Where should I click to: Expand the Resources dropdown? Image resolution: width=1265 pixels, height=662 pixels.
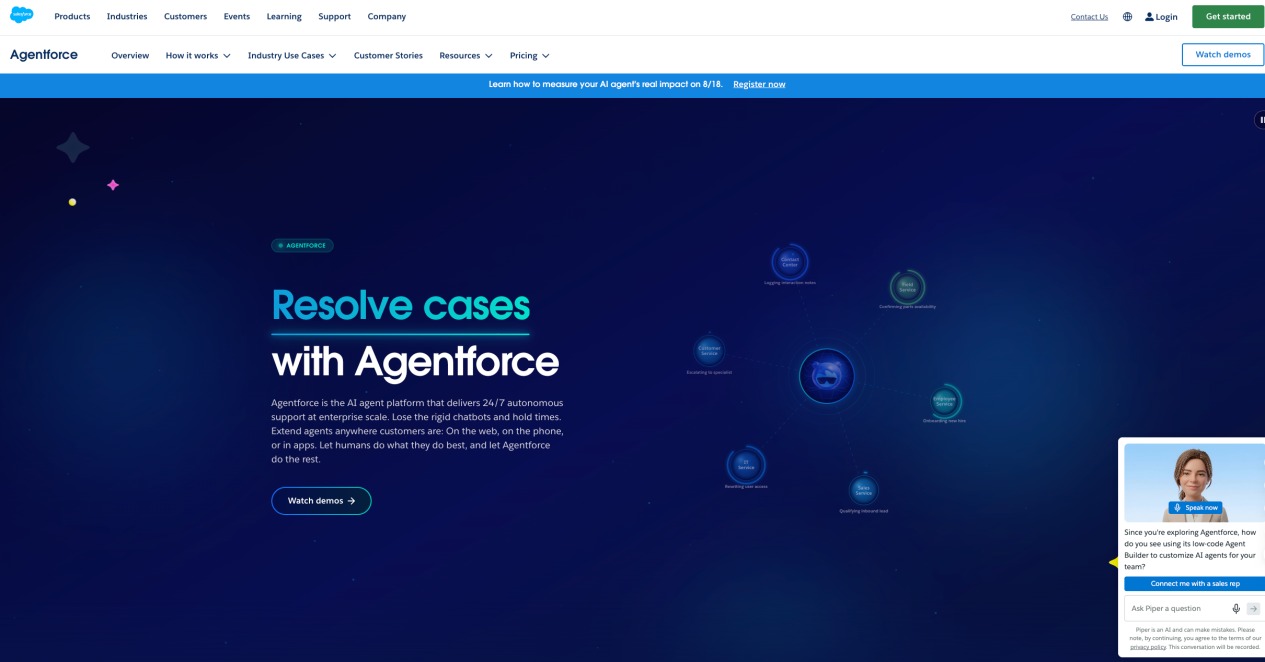466,55
